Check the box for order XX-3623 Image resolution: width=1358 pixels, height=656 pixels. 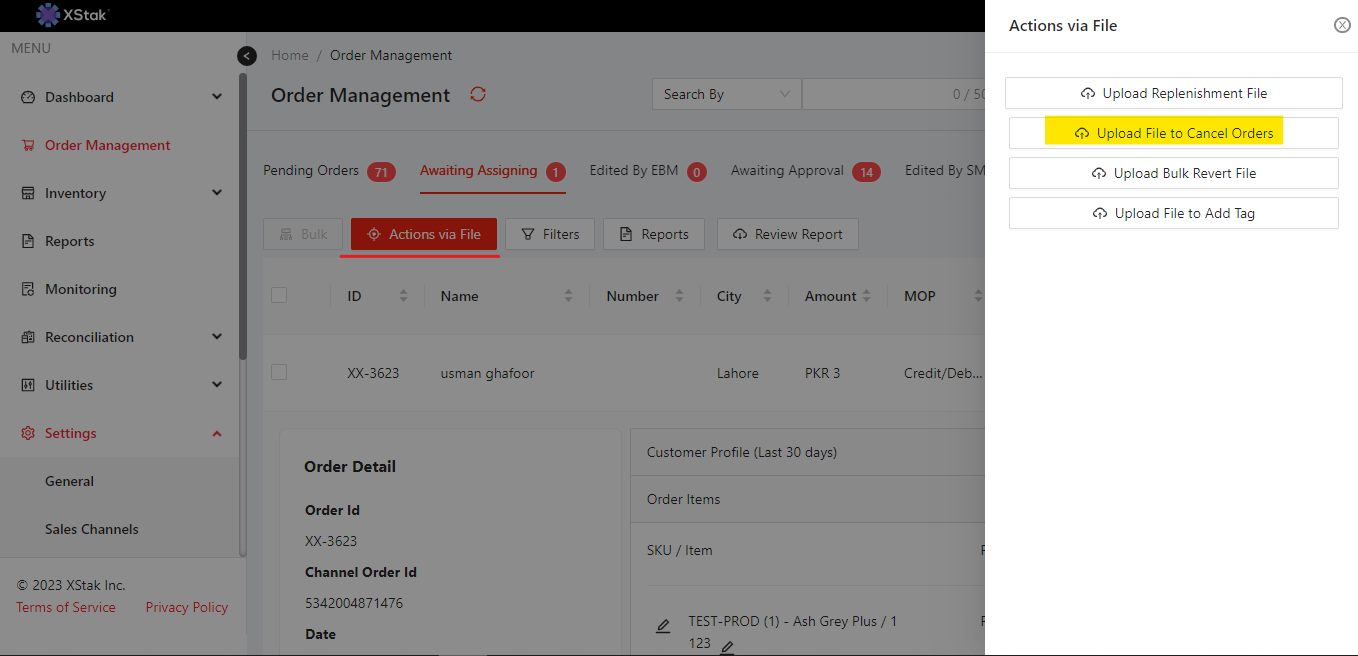[x=279, y=372]
